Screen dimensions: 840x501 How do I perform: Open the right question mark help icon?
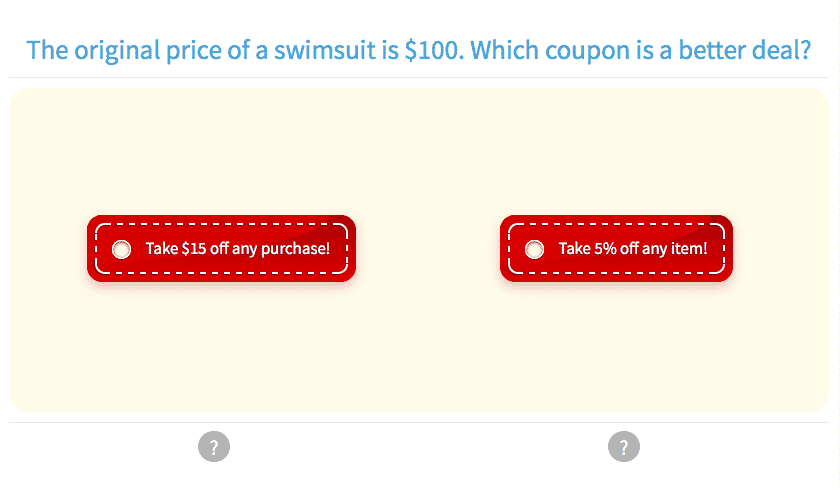click(624, 447)
